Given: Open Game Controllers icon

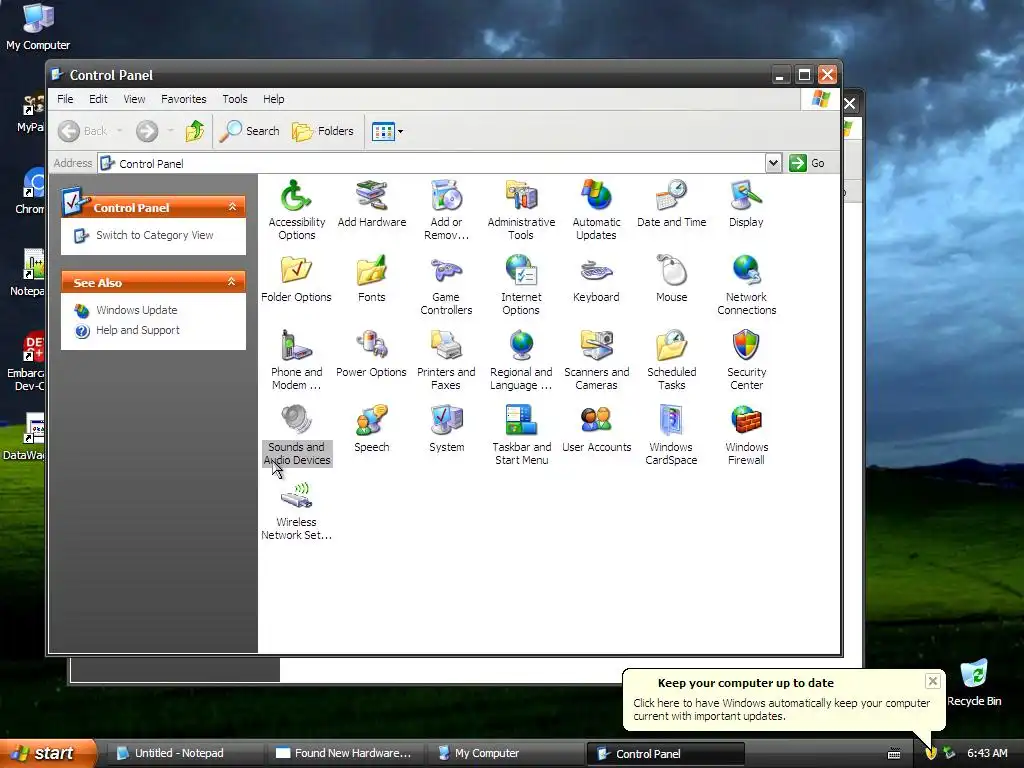Looking at the screenshot, I should pyautogui.click(x=446, y=284).
